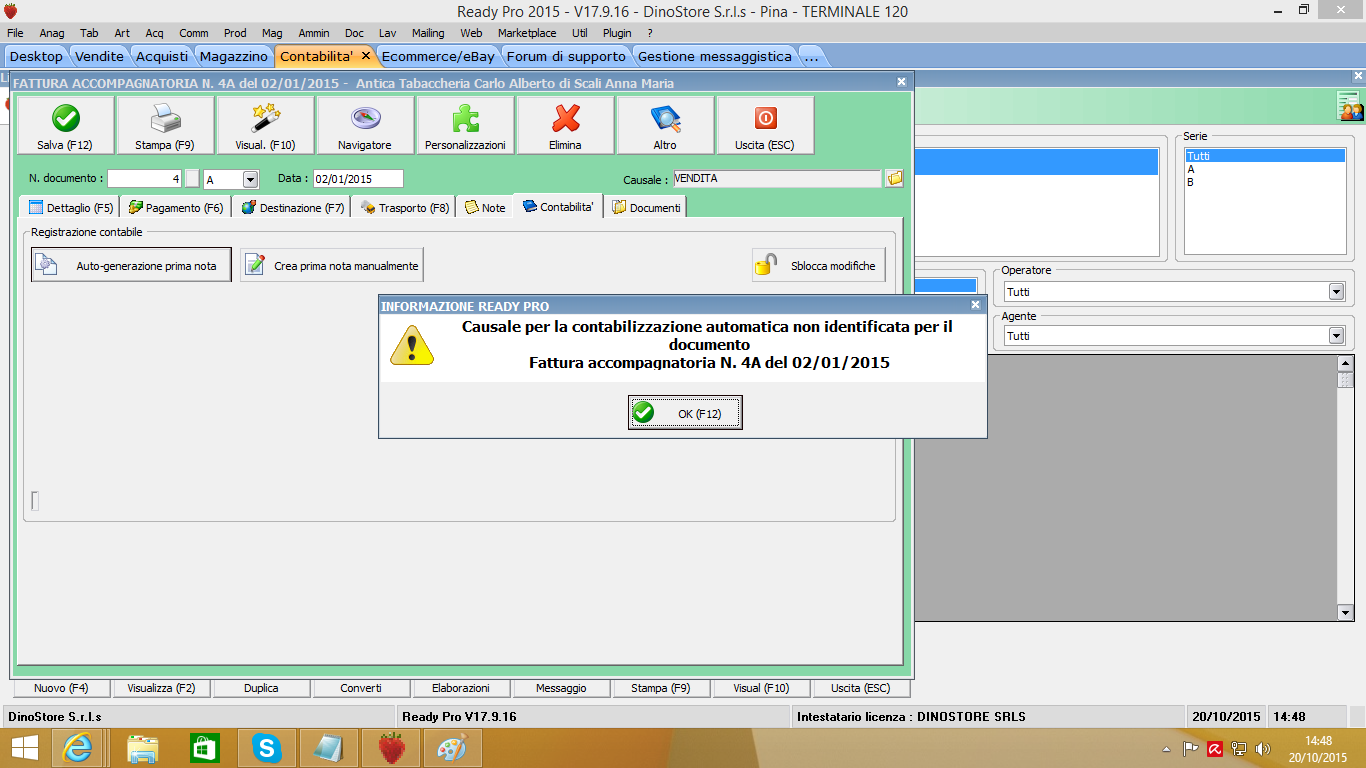
Task: Open Personalizzazioni puzzle-piece settings
Action: (465, 125)
